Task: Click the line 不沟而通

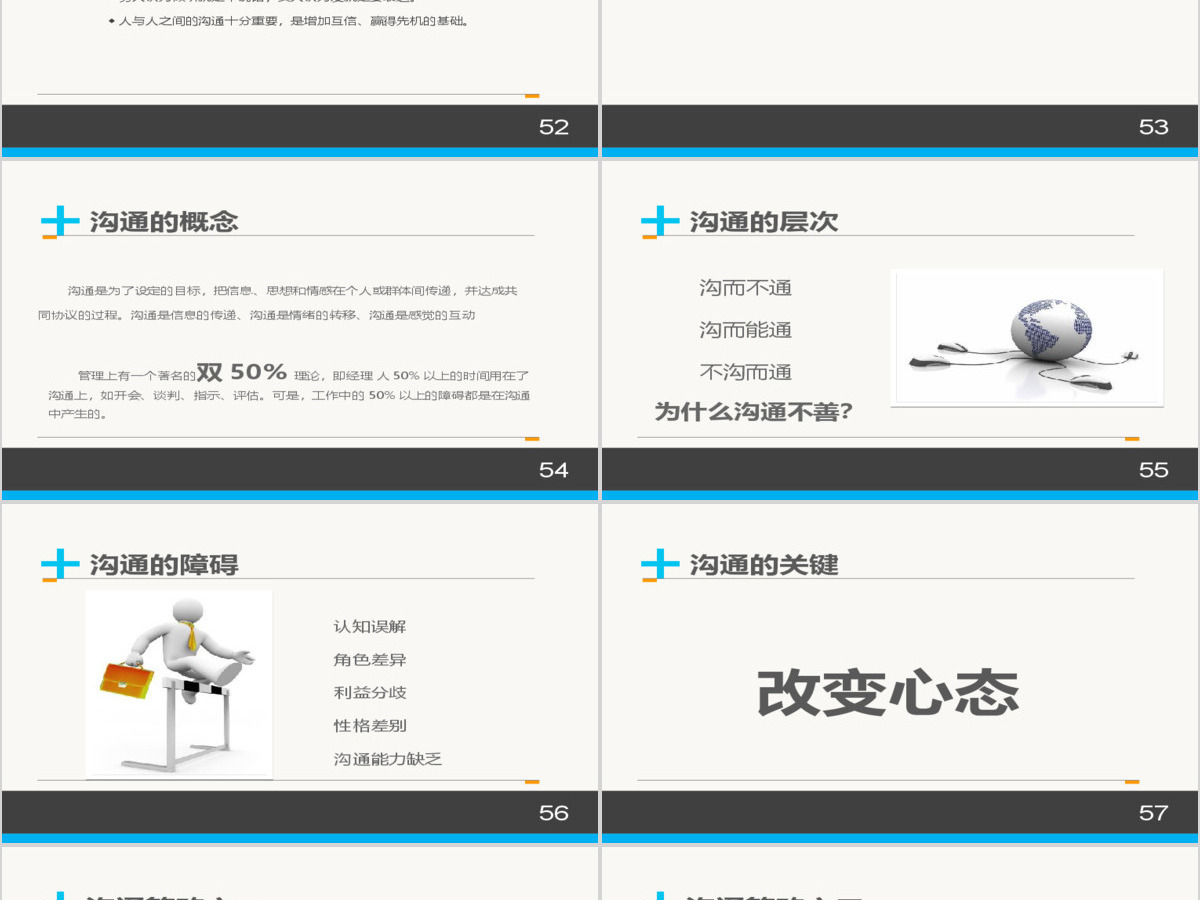Action: pos(746,372)
